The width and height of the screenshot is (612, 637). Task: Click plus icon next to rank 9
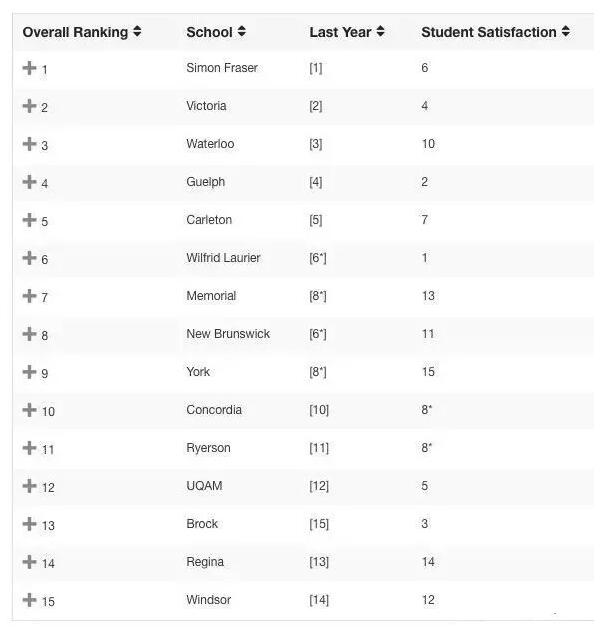click(30, 371)
